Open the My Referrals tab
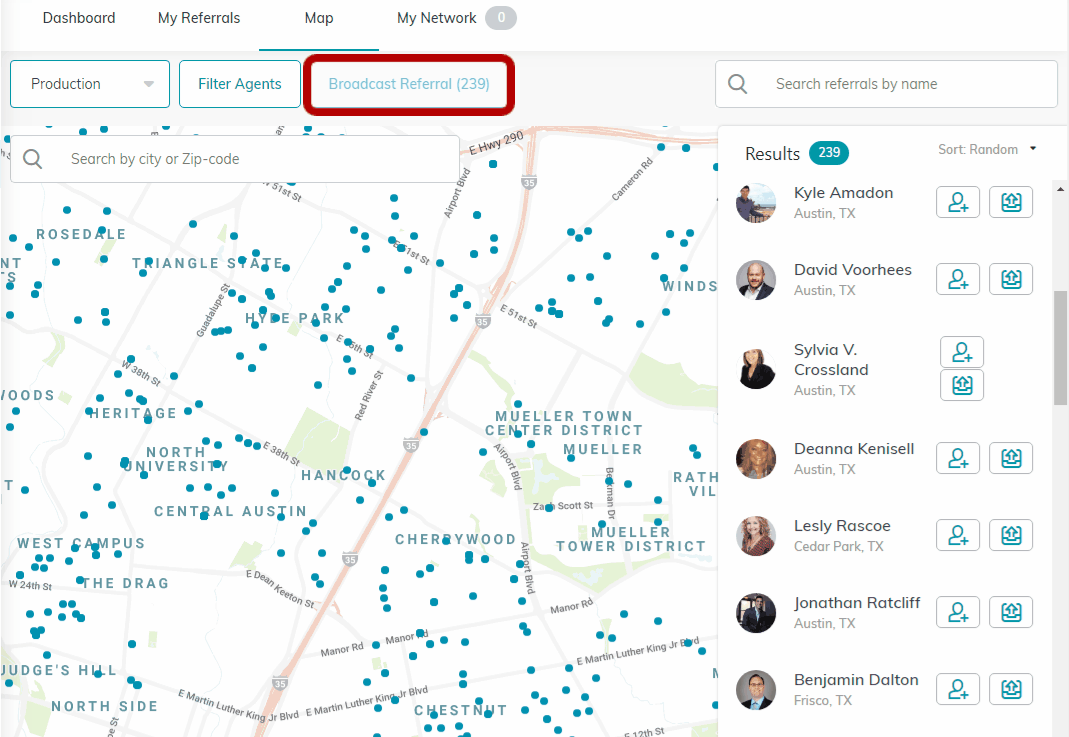Image resolution: width=1069 pixels, height=737 pixels. [198, 17]
